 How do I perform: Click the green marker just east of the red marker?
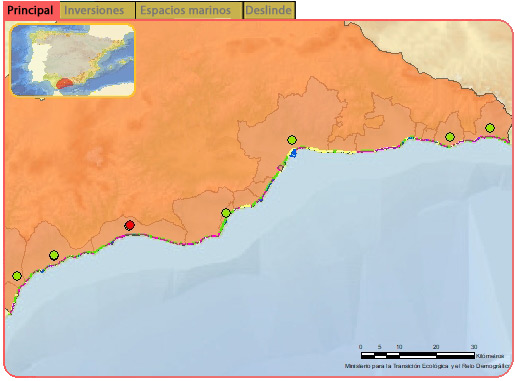226,213
